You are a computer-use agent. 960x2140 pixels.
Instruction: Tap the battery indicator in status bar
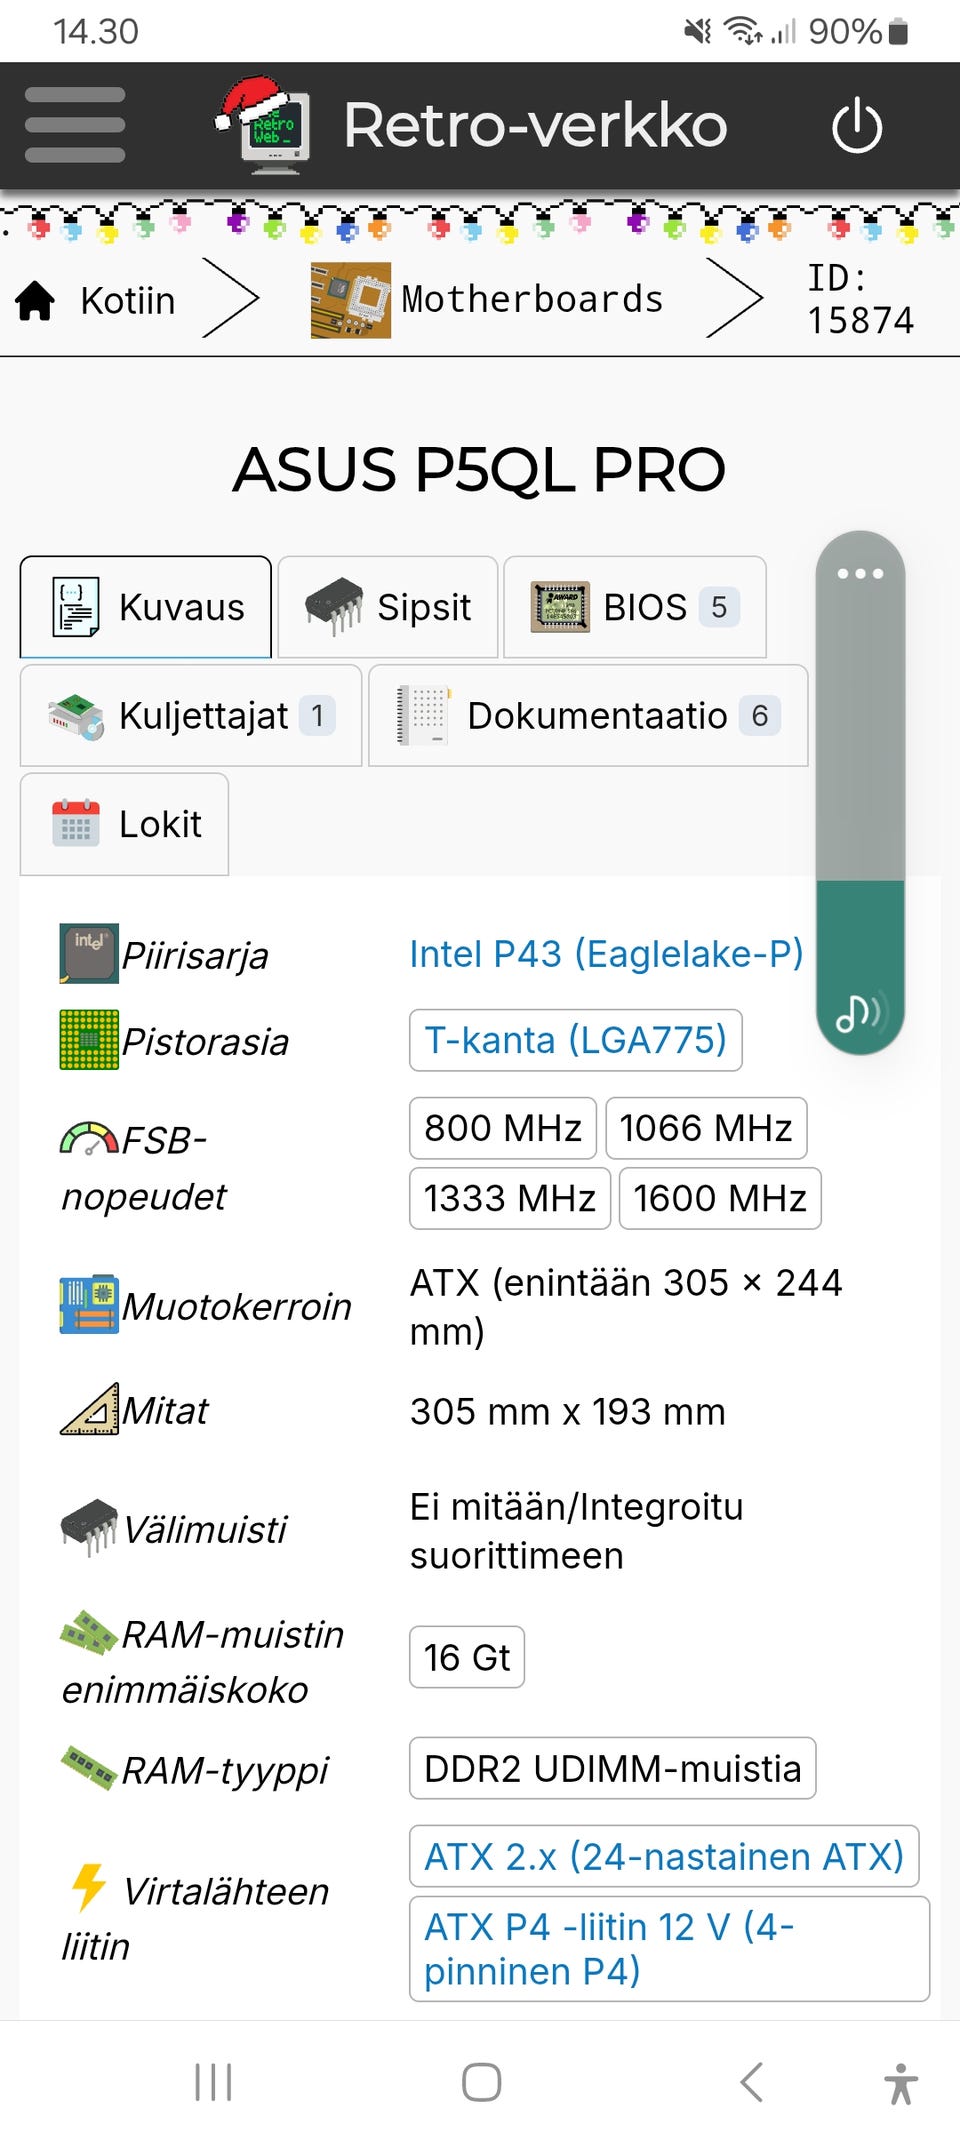coord(898,32)
